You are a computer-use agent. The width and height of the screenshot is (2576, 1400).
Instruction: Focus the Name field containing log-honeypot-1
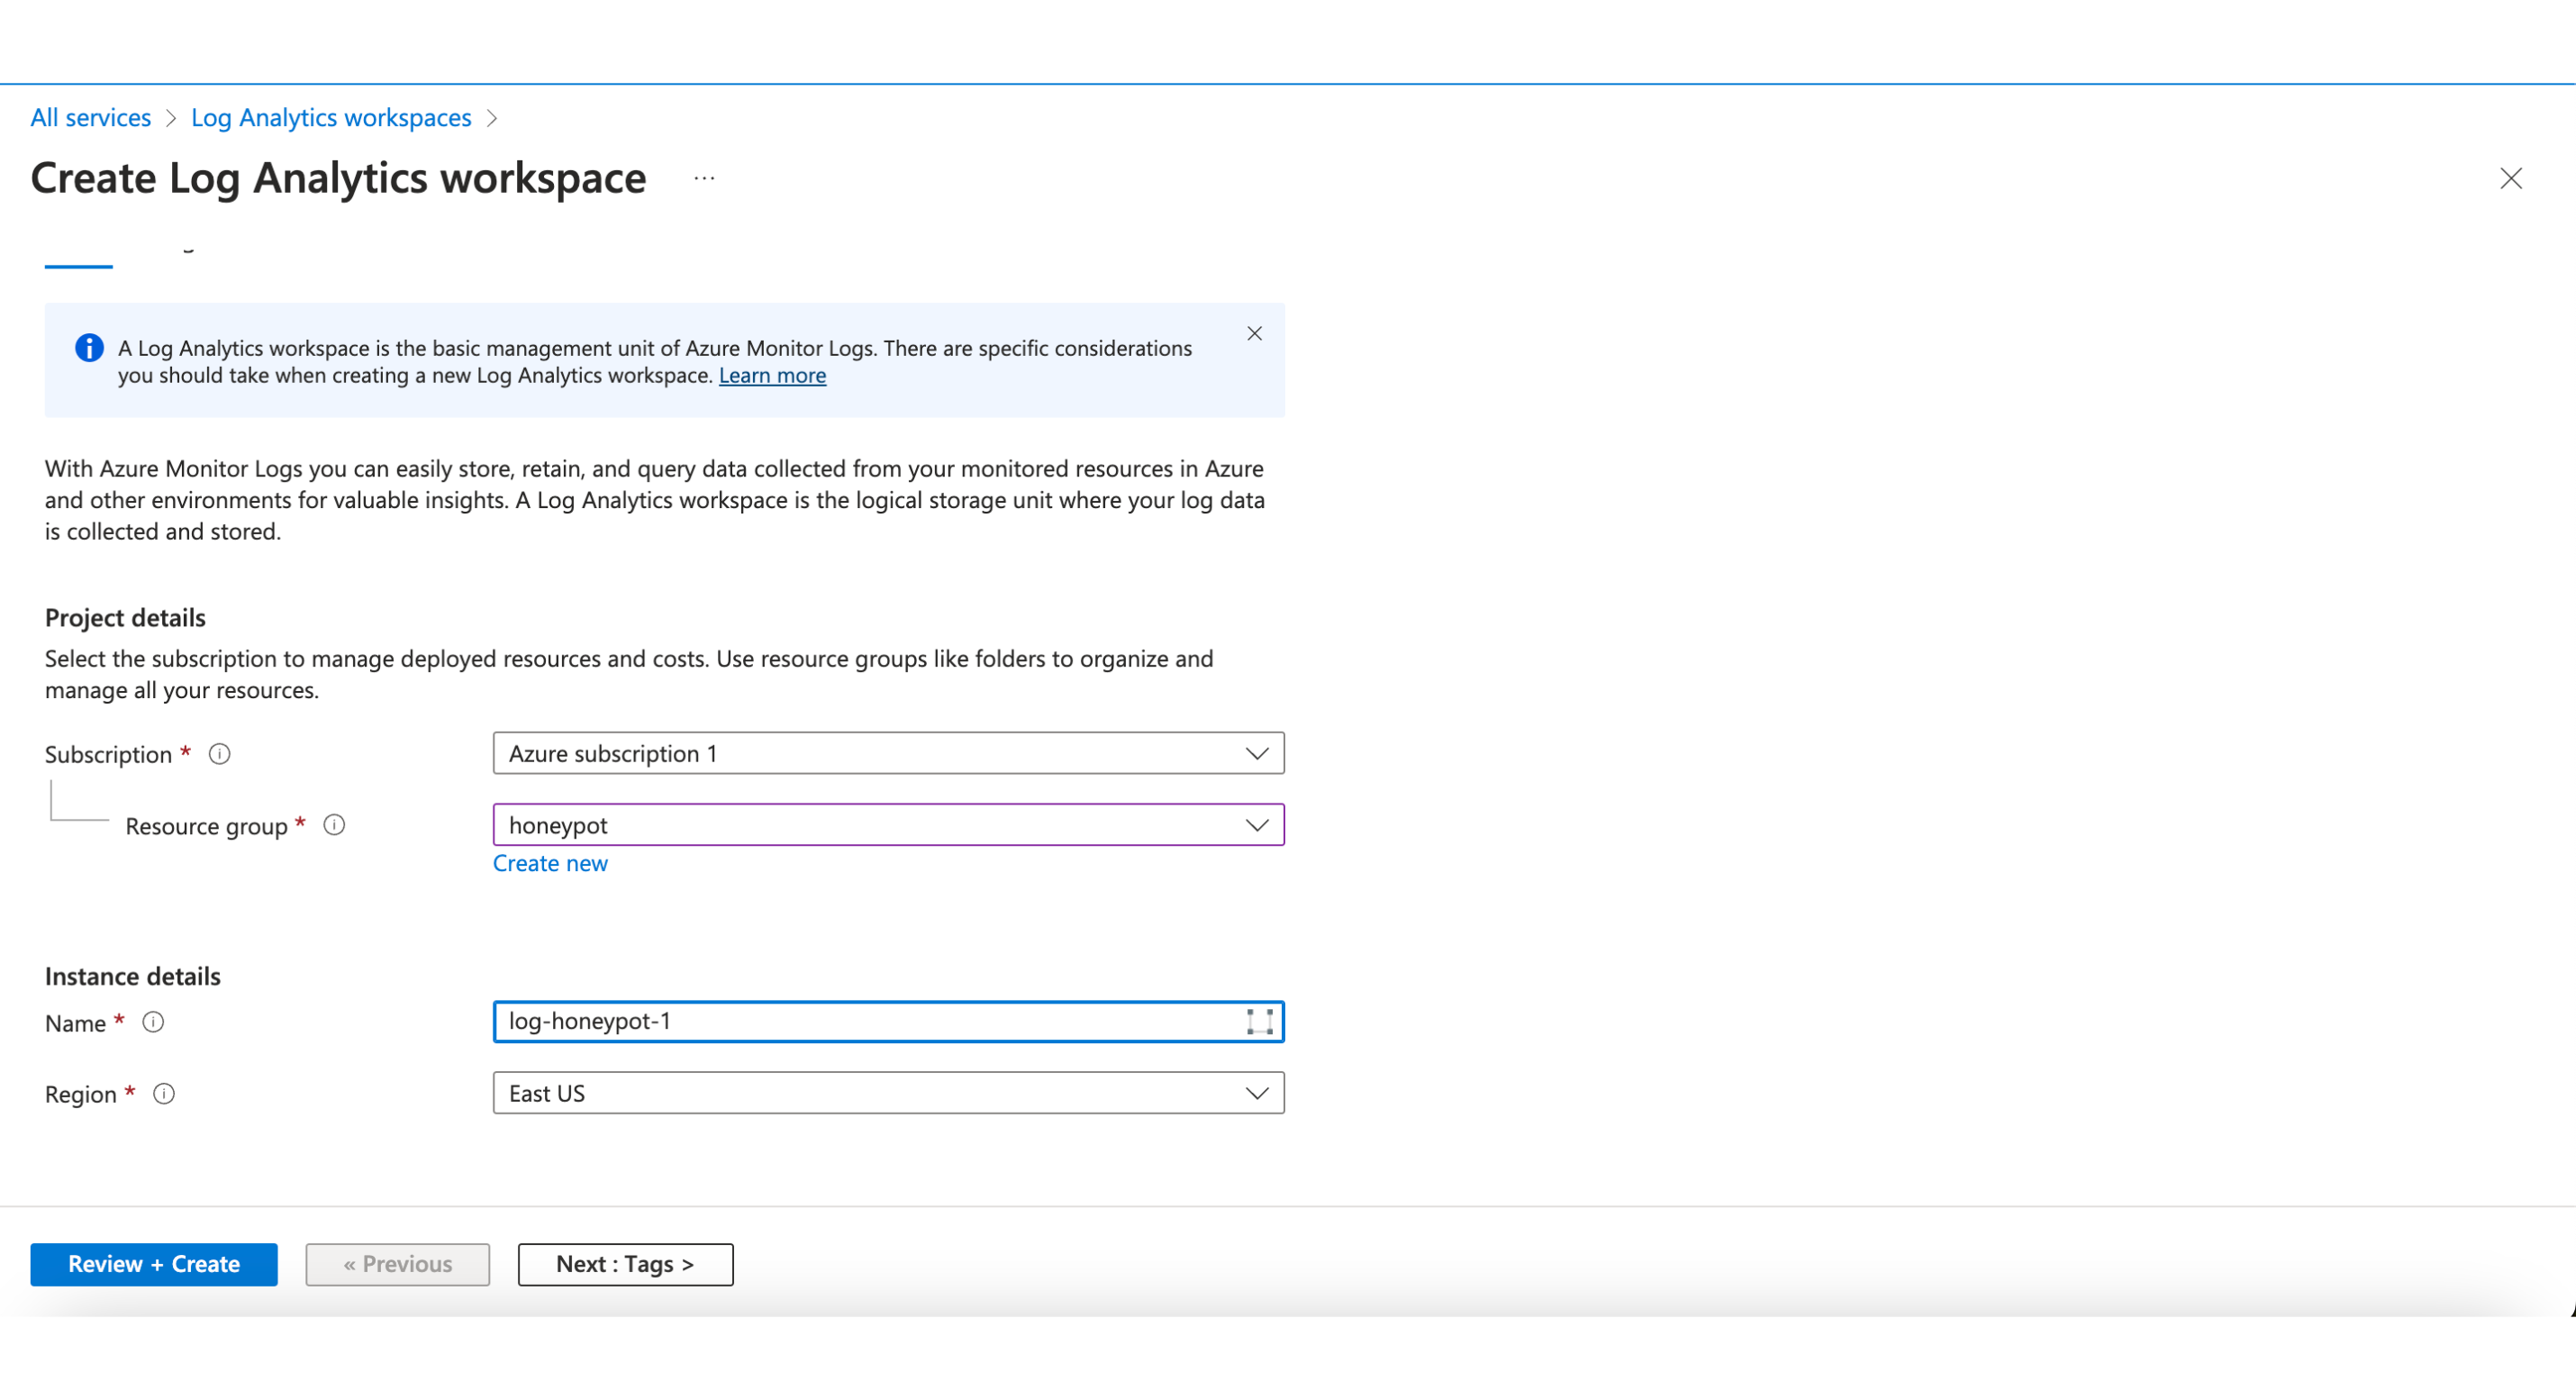tap(860, 1021)
